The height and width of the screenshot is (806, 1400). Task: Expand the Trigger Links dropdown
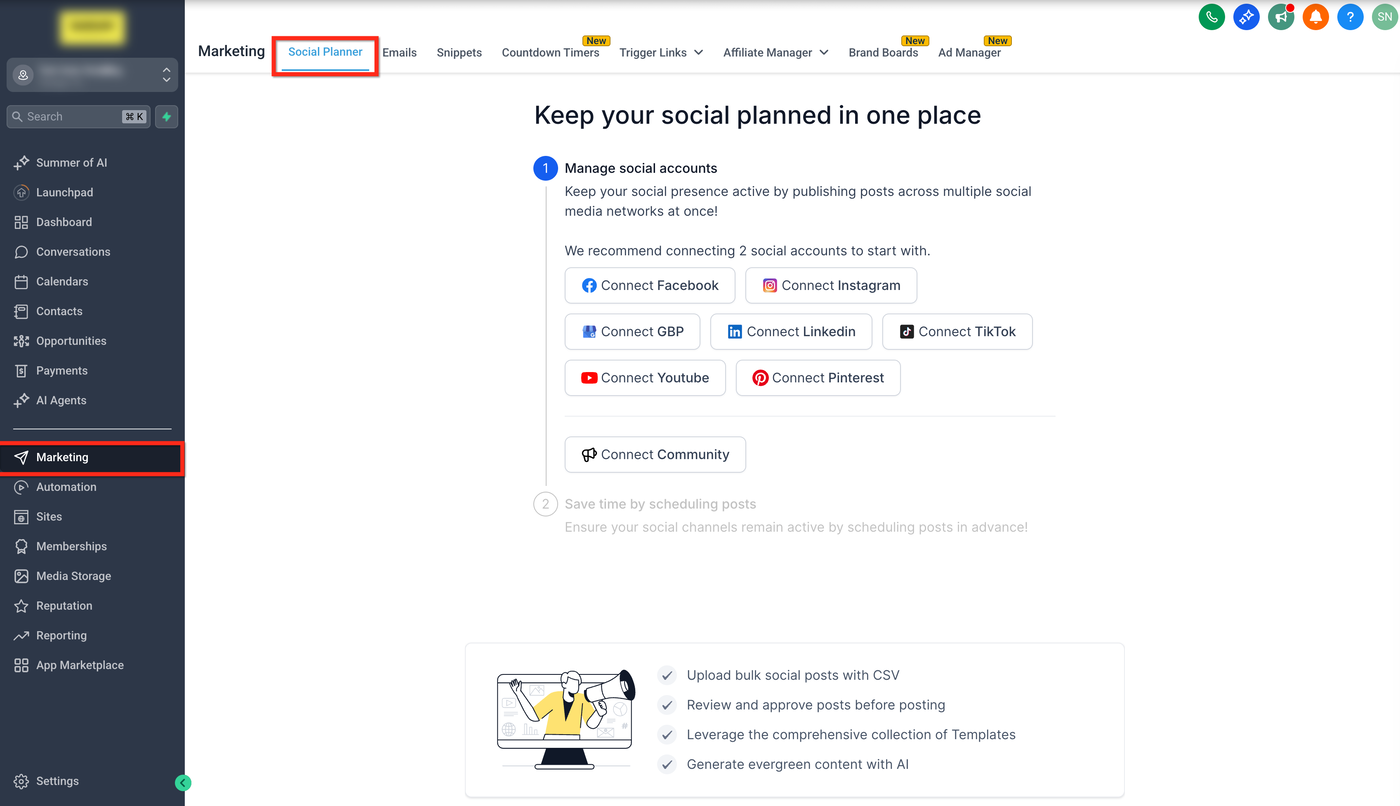[x=661, y=53]
